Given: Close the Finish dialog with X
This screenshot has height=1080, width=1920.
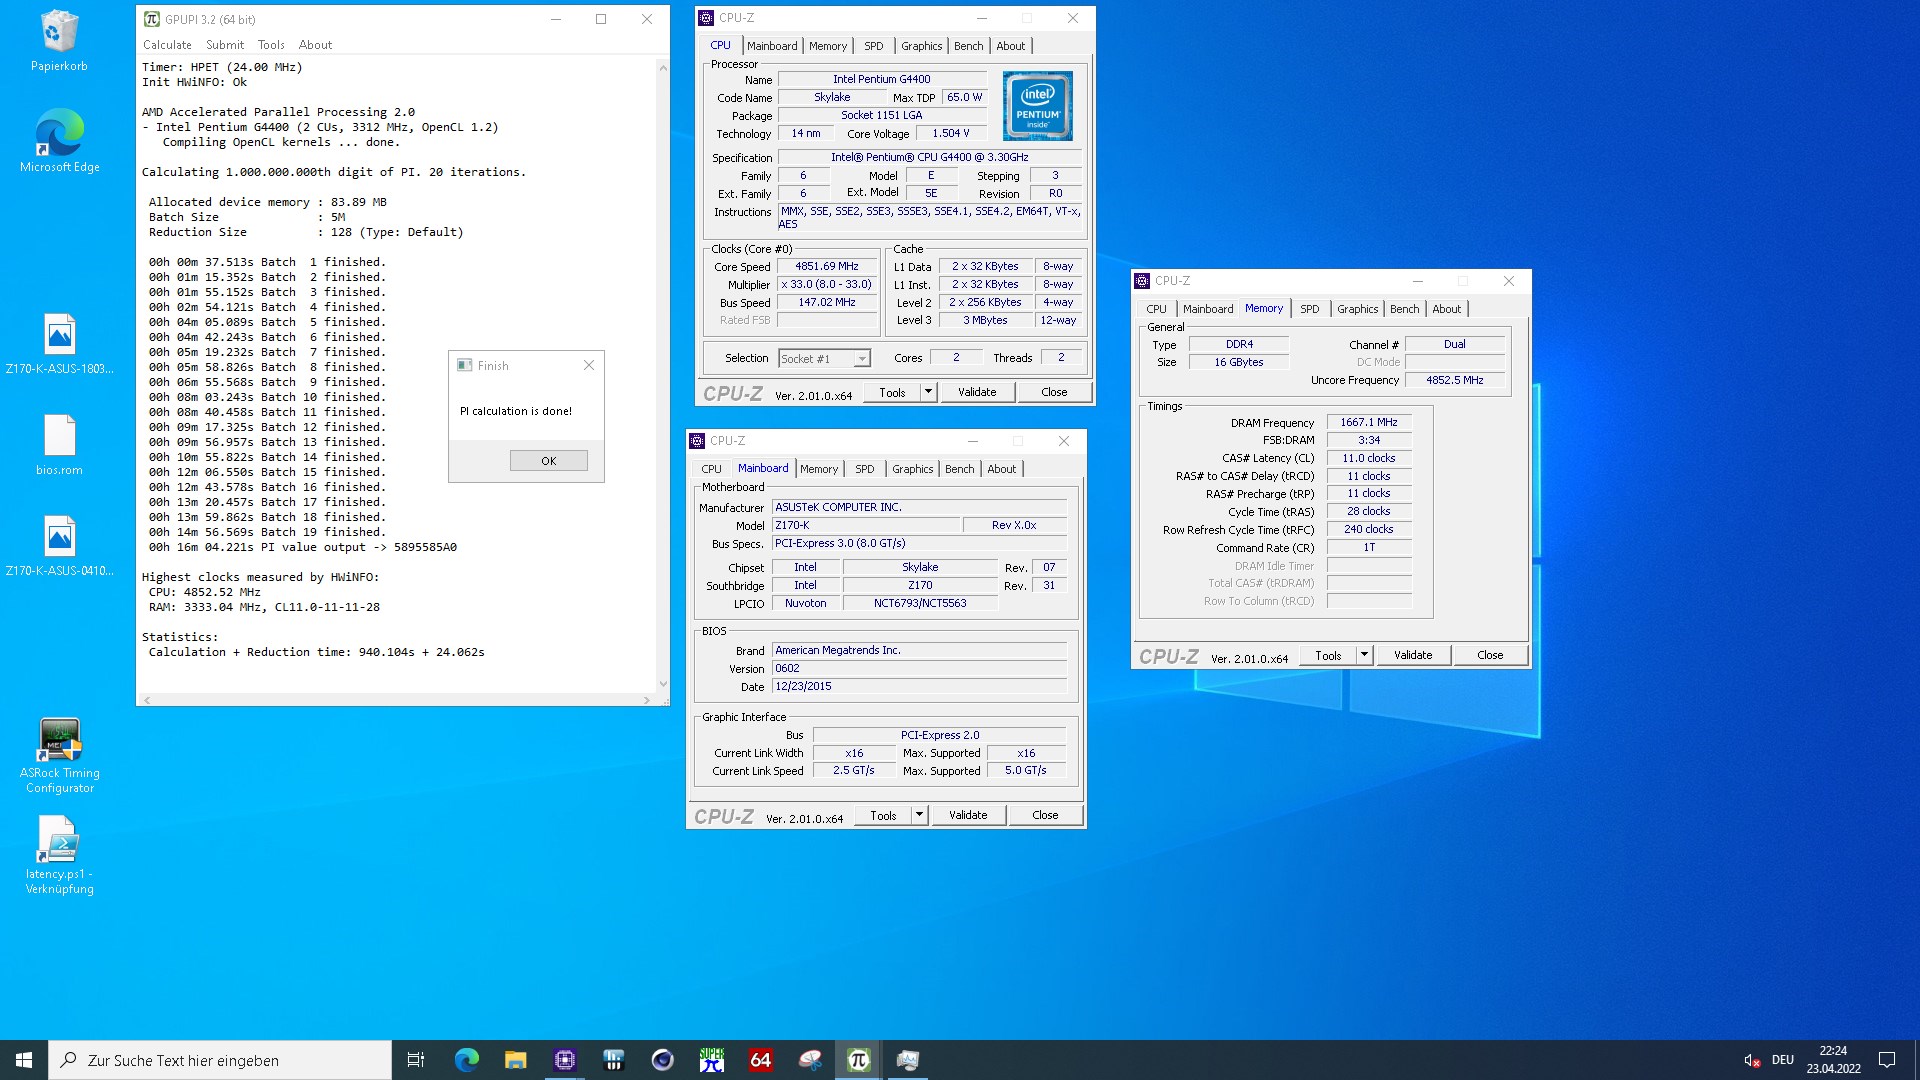Looking at the screenshot, I should (589, 366).
